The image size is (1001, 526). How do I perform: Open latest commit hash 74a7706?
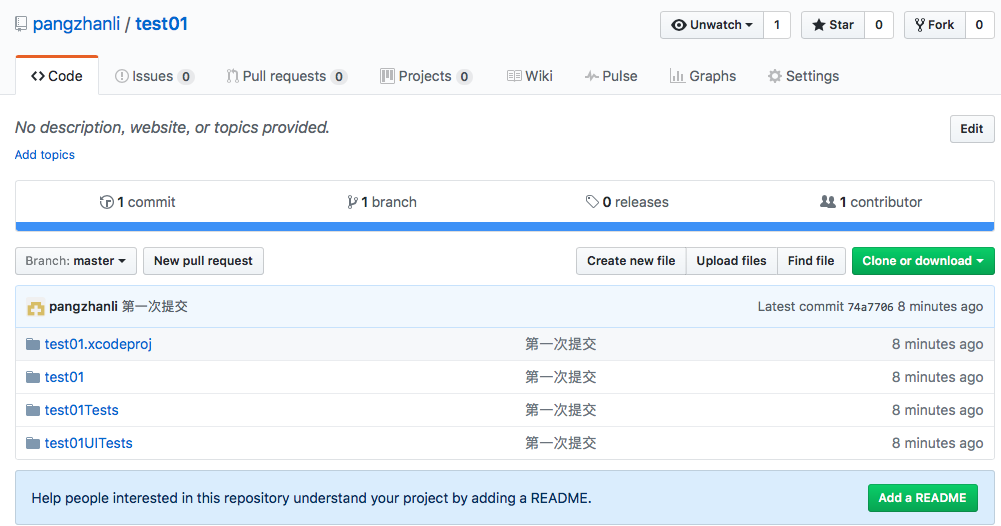(x=870, y=307)
